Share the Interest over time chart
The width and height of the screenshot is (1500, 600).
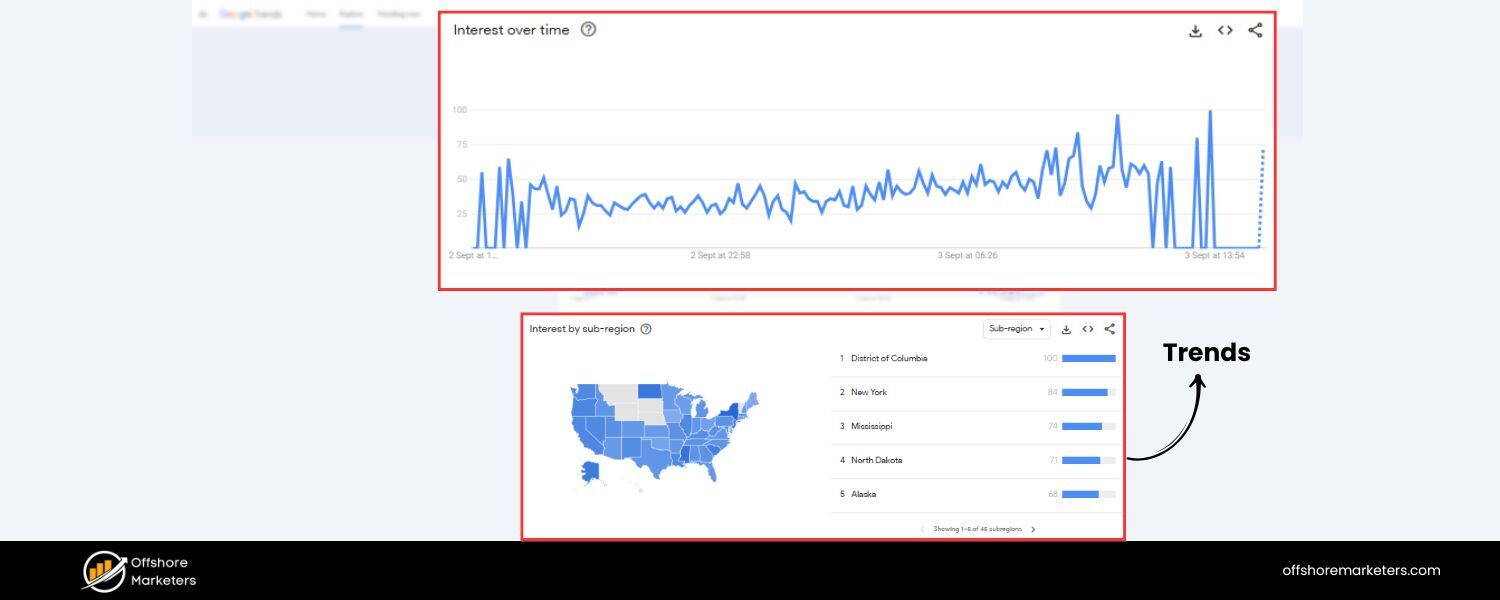pyautogui.click(x=1255, y=31)
